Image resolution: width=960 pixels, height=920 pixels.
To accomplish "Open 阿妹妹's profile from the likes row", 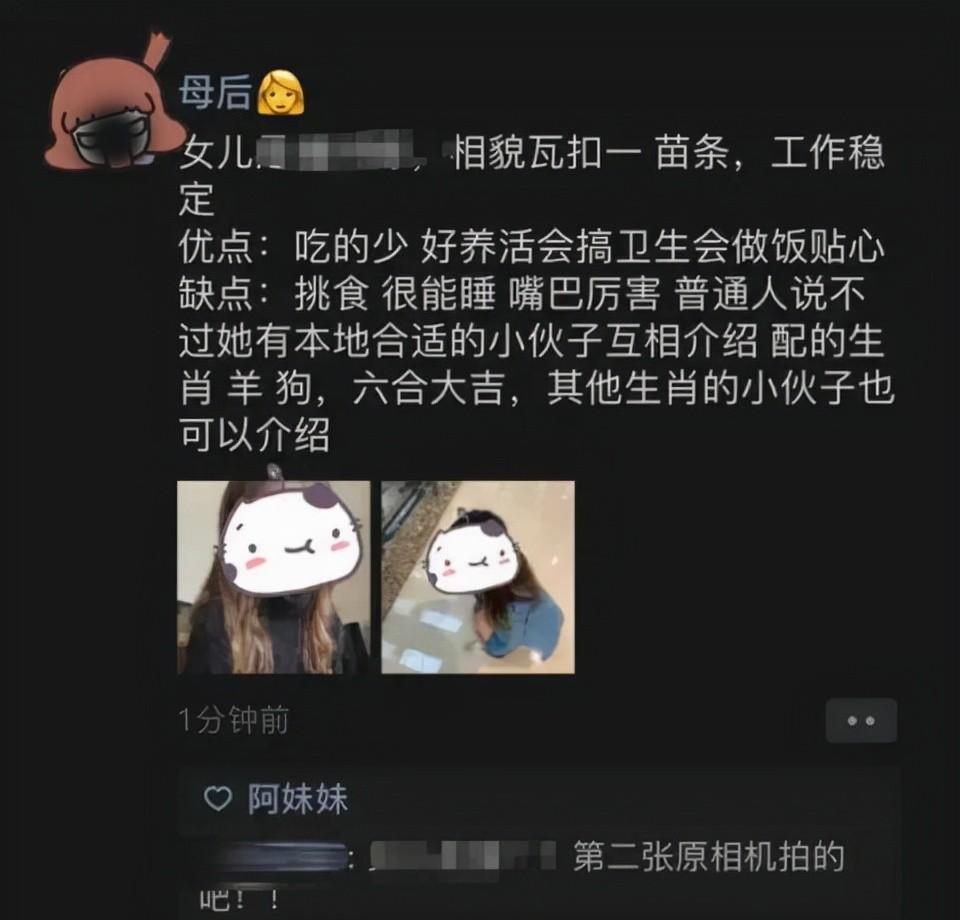I will (x=297, y=799).
